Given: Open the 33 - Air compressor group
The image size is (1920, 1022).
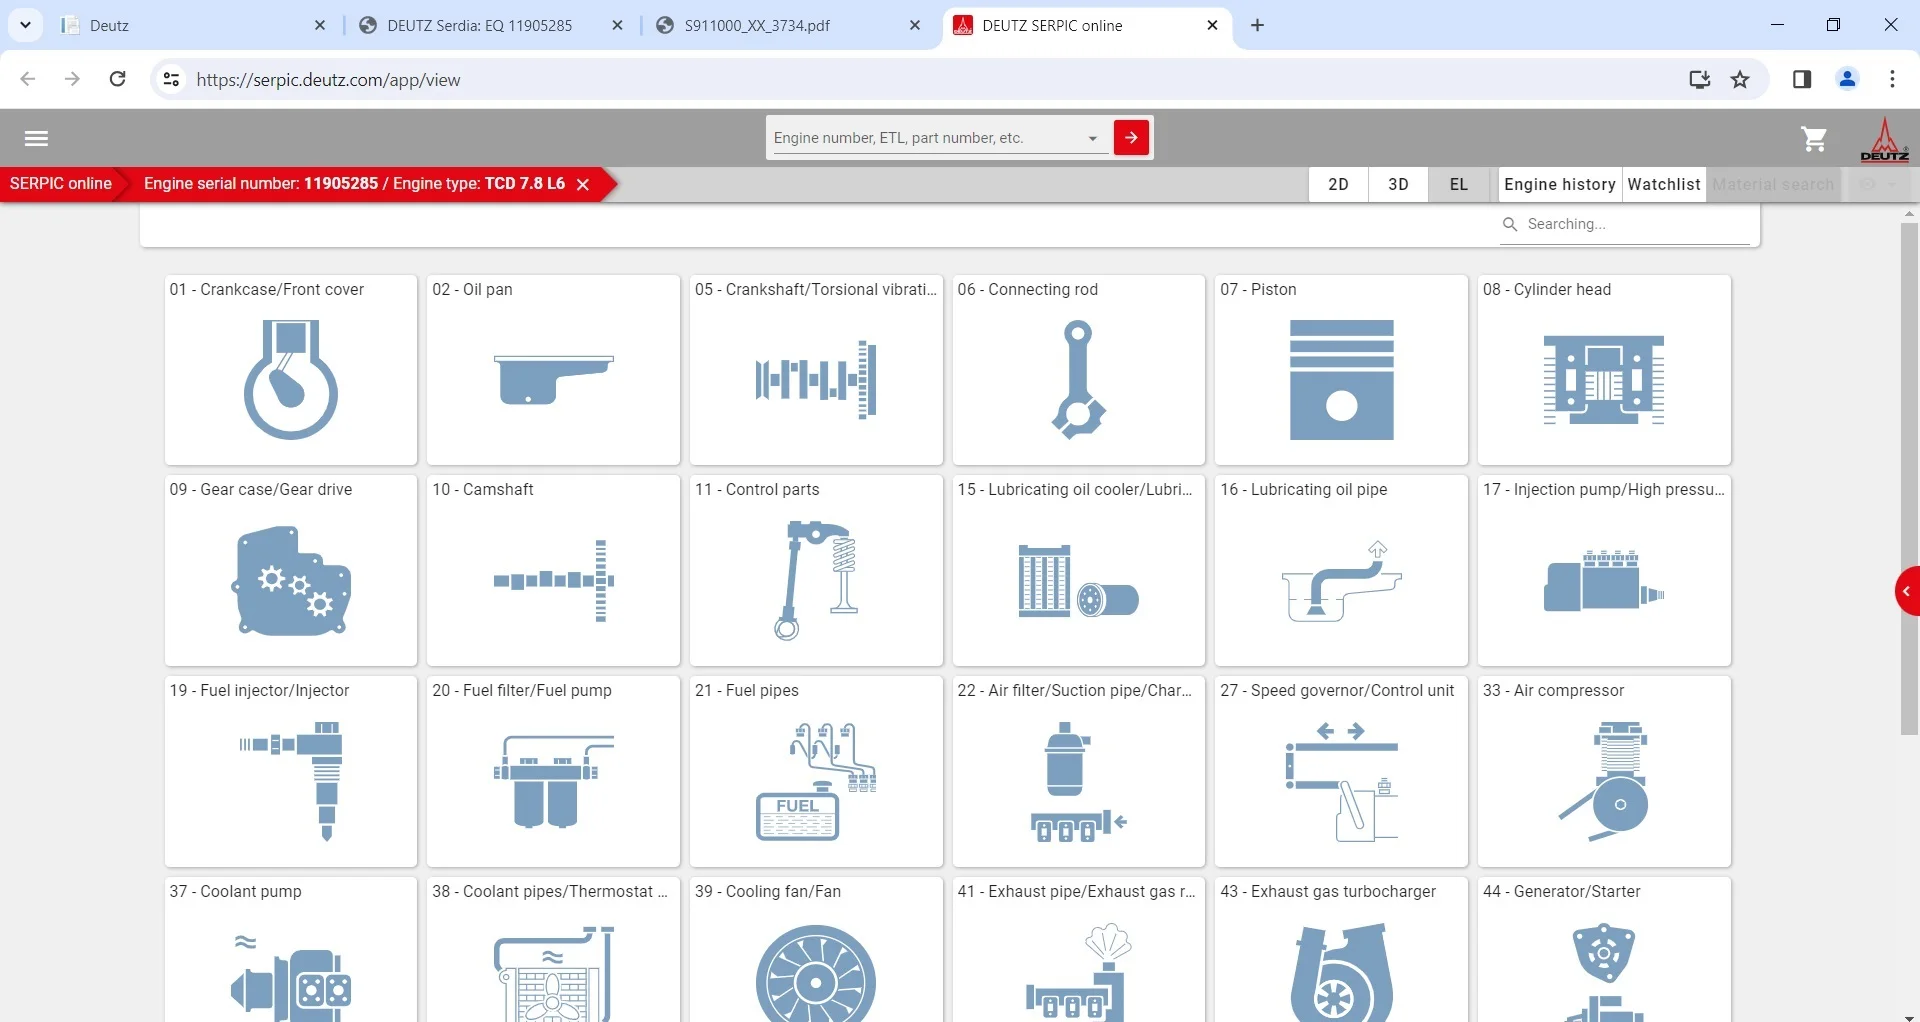Looking at the screenshot, I should [x=1604, y=772].
